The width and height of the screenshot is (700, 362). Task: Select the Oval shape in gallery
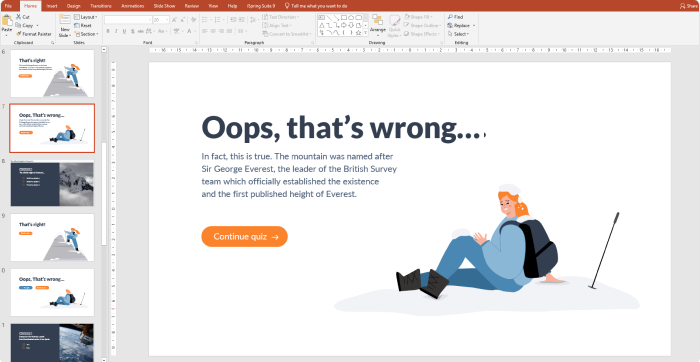coord(351,17)
